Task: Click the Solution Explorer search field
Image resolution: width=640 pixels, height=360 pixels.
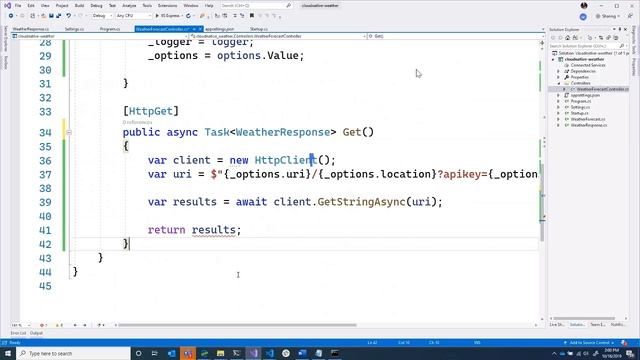Action: click(x=587, y=46)
